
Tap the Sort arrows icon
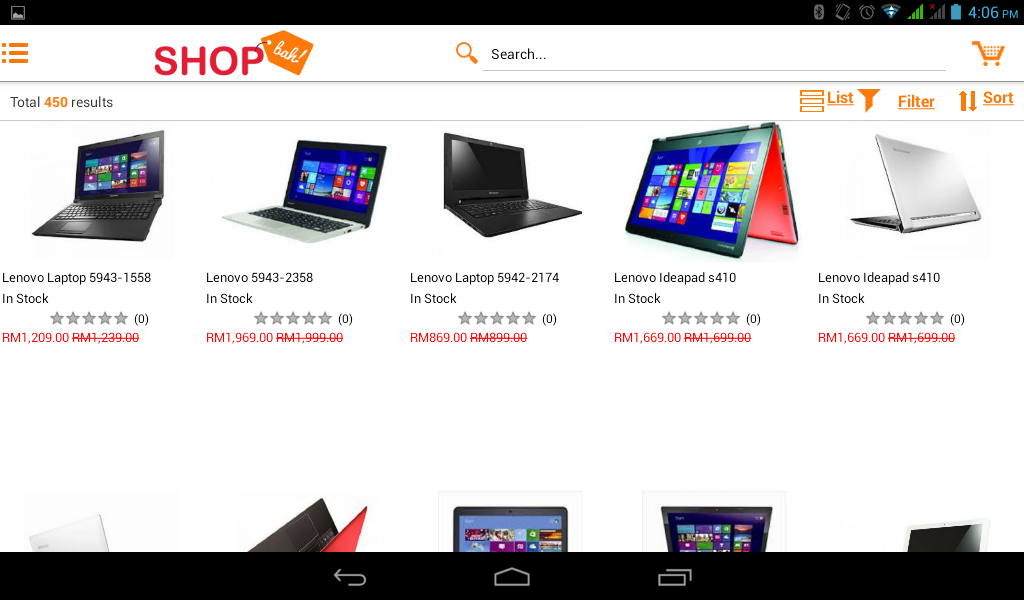(x=968, y=101)
